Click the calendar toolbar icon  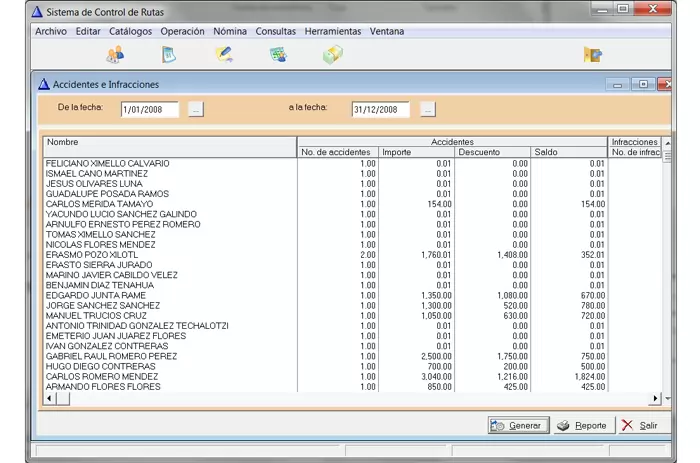coord(278,55)
